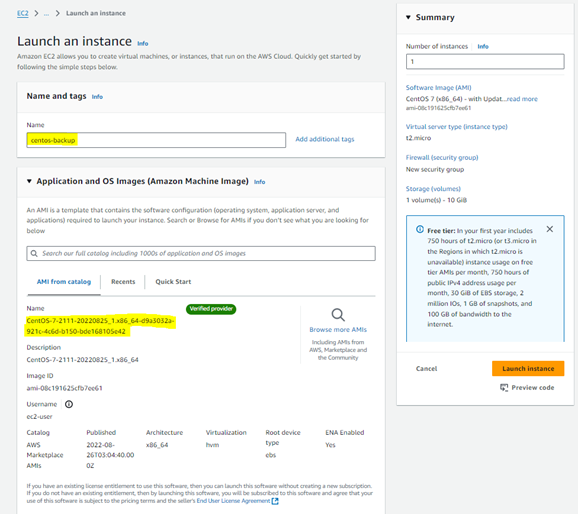
Task: Open the collapsed breadcrumb ellipsis
Action: [x=46, y=13]
